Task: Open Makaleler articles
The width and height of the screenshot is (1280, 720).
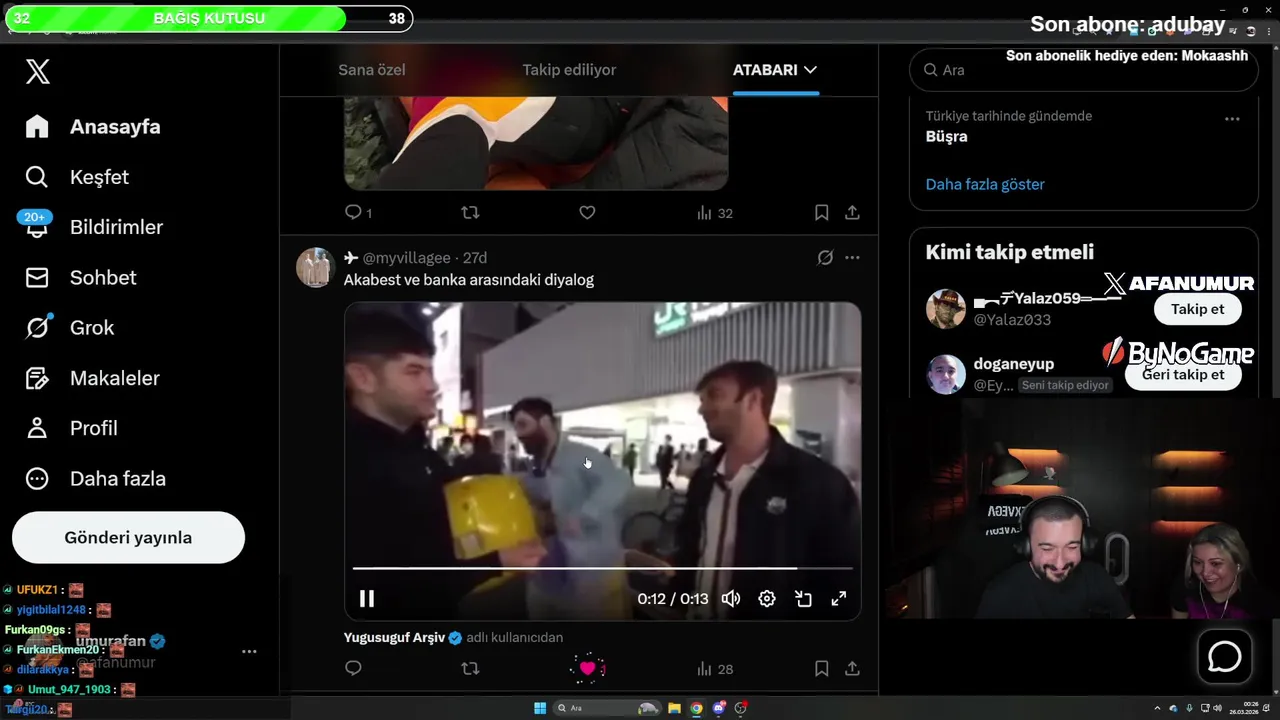Action: pyautogui.click(x=92, y=378)
